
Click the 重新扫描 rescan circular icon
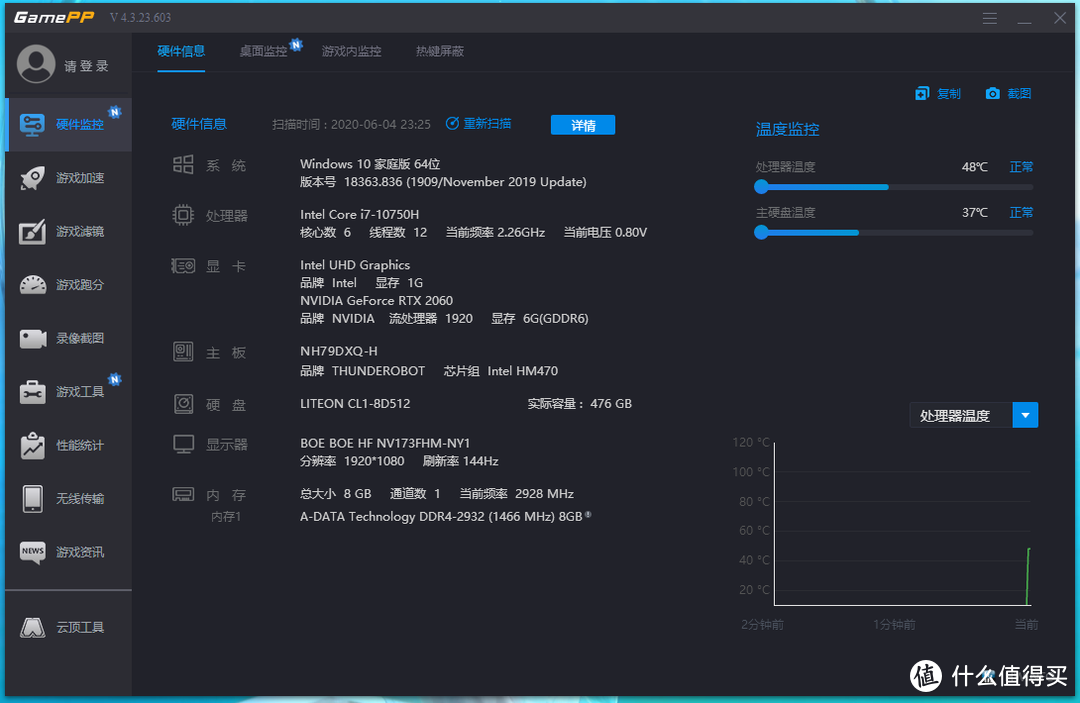tap(452, 123)
